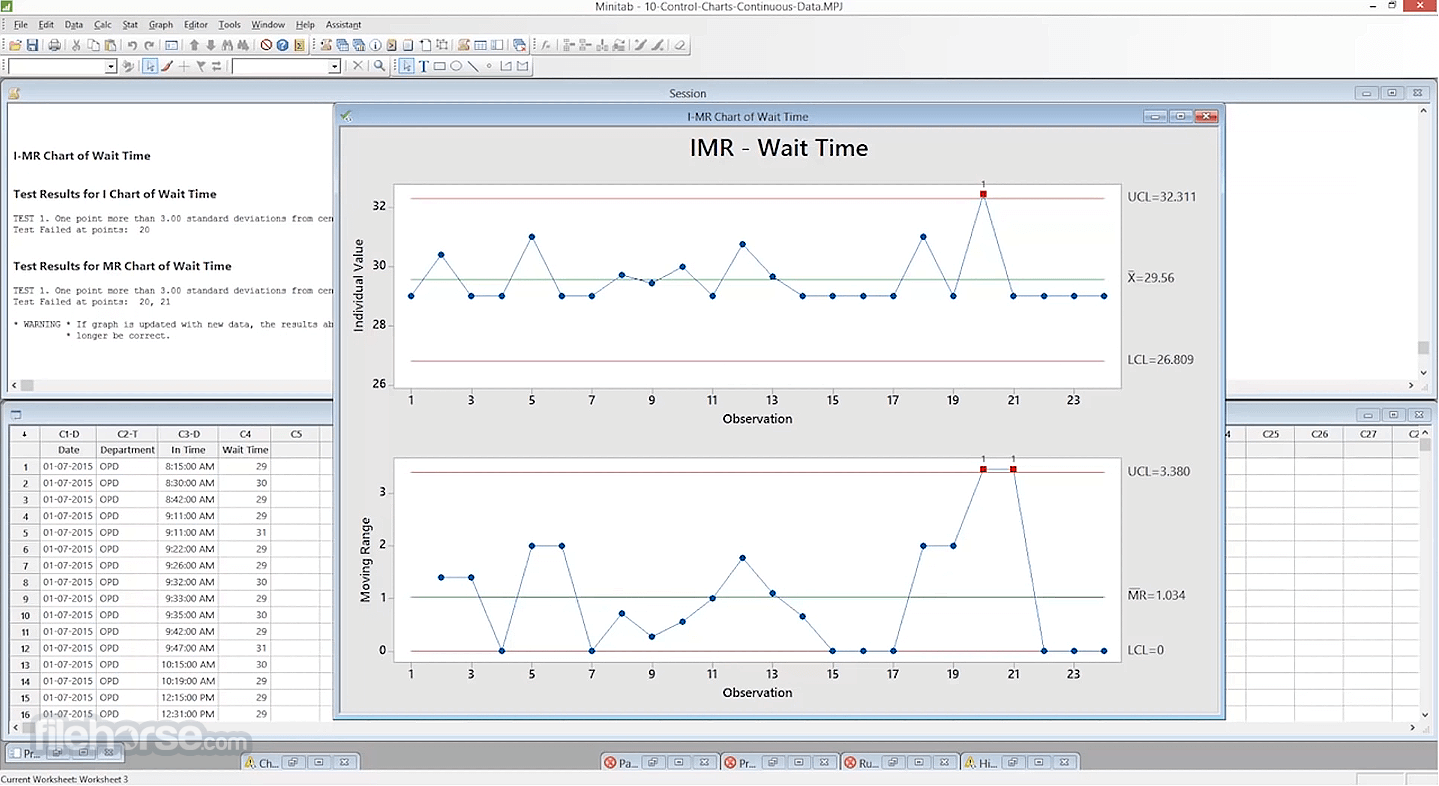Maximize the I-MR Chart of Wait Time window
The height and width of the screenshot is (786, 1439).
[1181, 117]
